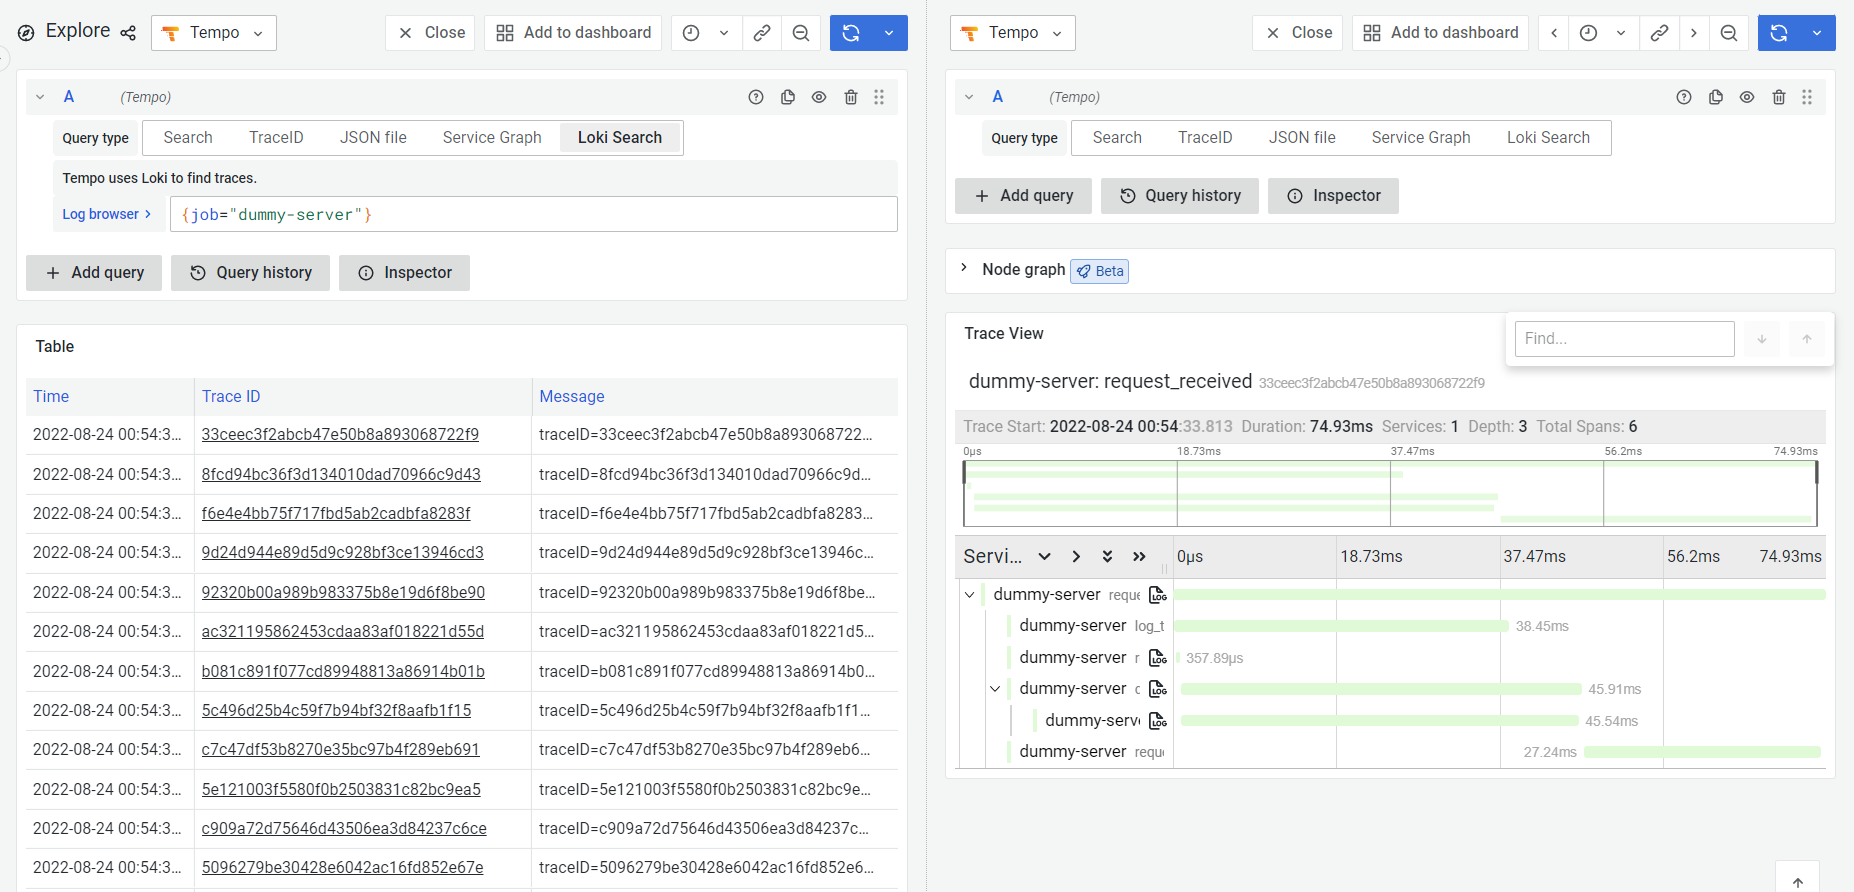Duplicate query A in left pane
The image size is (1854, 892).
(x=788, y=97)
